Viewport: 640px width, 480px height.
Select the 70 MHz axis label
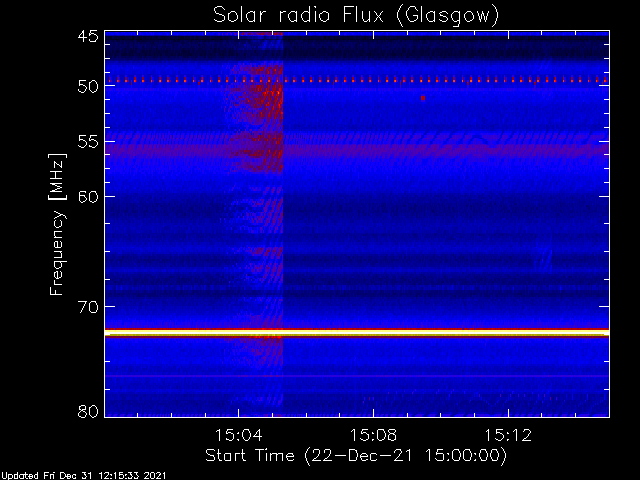click(x=88, y=307)
